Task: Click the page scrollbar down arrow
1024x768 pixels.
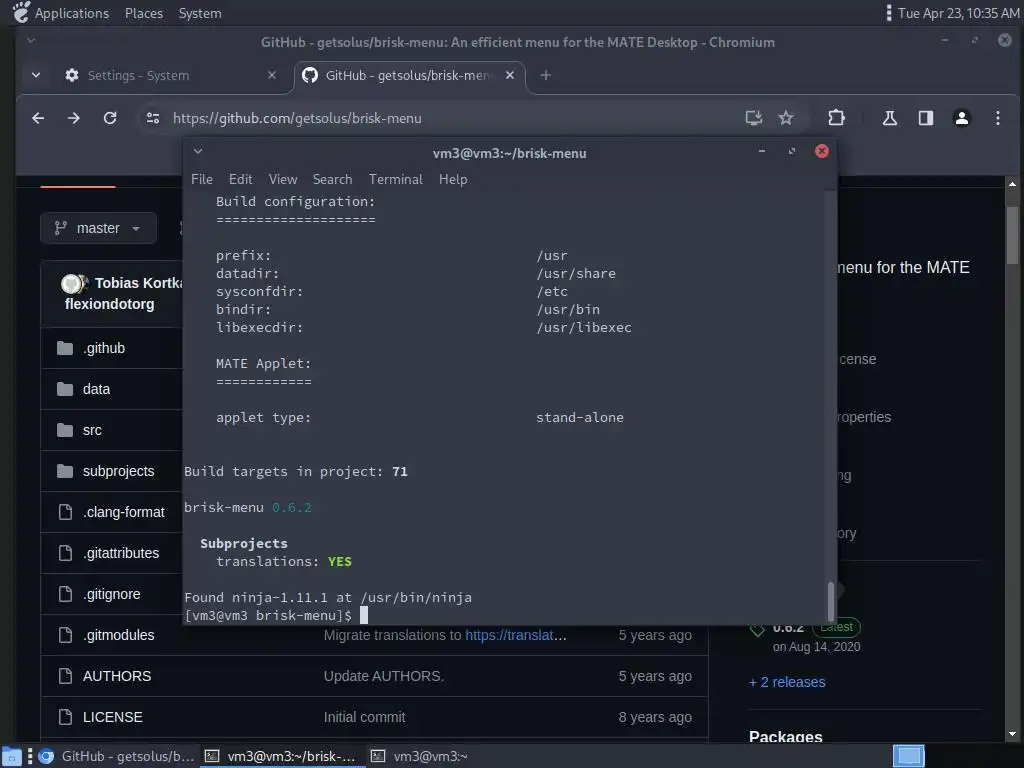Action: click(1012, 733)
